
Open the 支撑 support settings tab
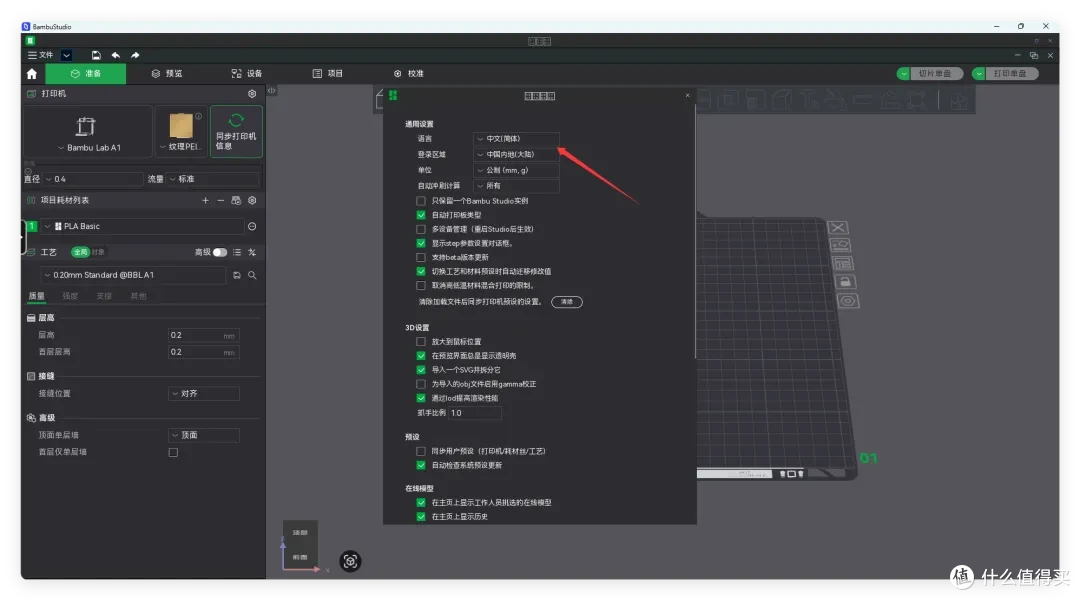pos(104,296)
